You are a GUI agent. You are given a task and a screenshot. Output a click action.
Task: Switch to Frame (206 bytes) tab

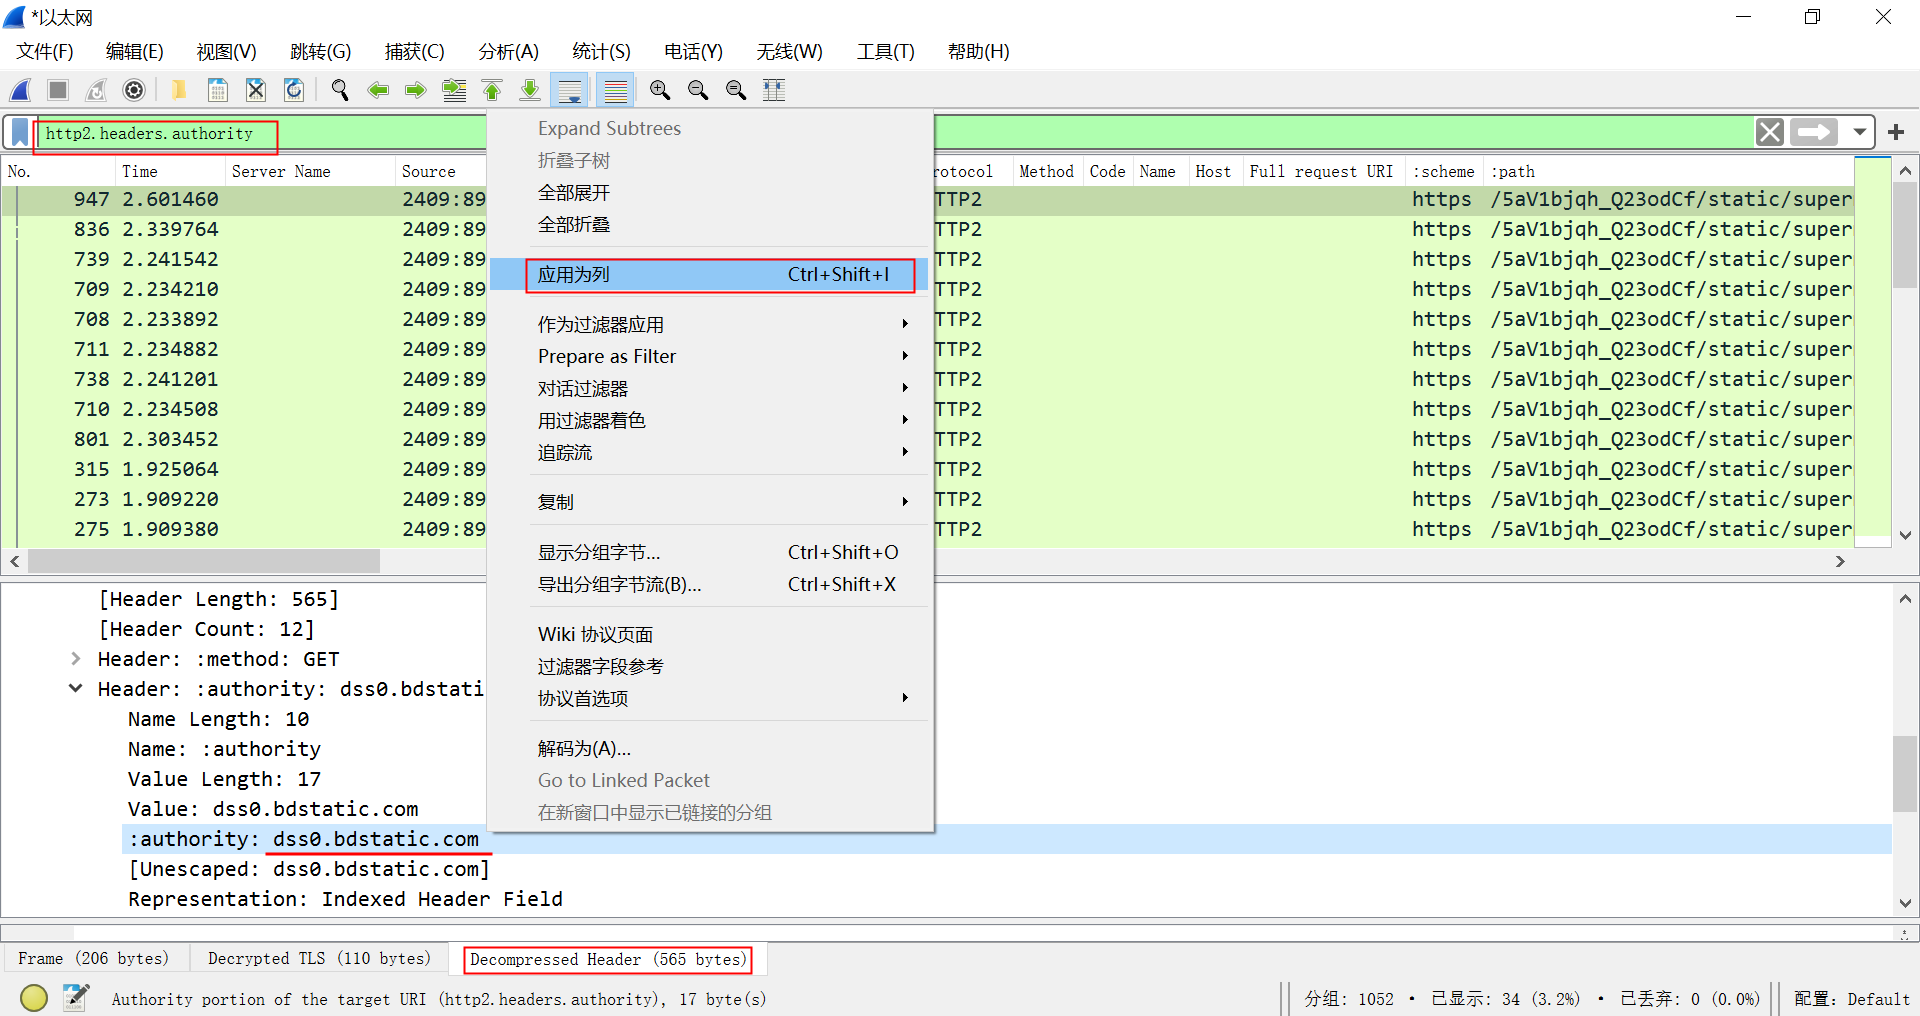coord(94,958)
